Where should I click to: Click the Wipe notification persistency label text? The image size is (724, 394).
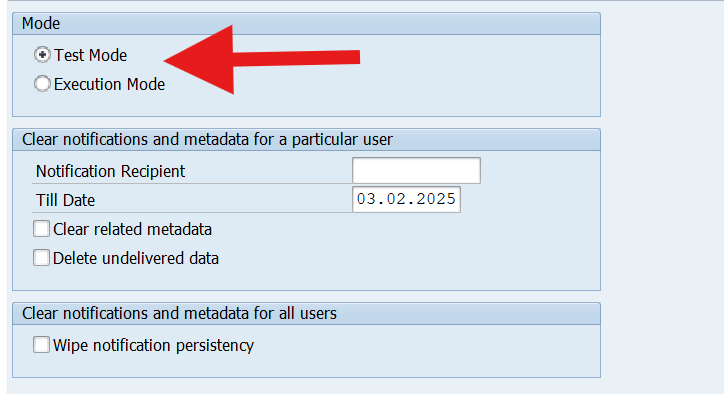point(153,346)
